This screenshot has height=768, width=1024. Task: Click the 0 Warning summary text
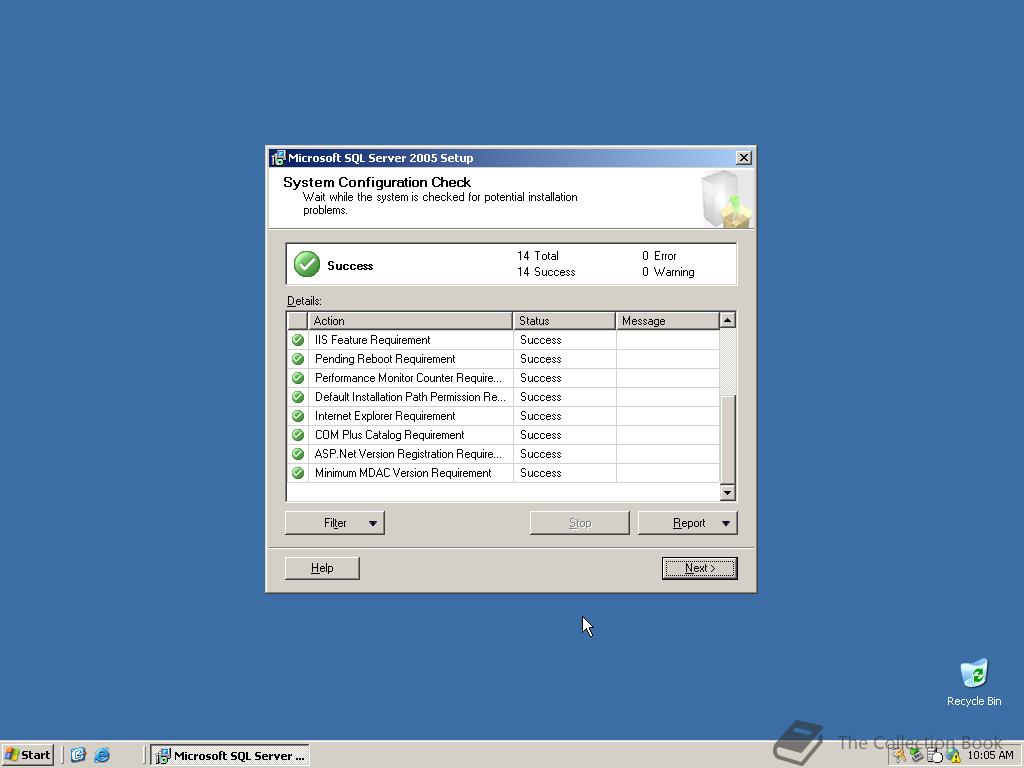pos(667,272)
